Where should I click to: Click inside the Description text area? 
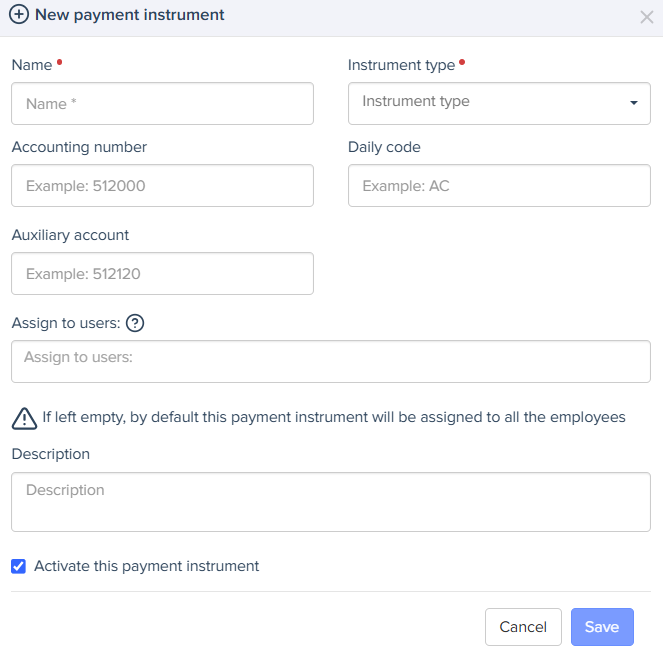pos(330,502)
